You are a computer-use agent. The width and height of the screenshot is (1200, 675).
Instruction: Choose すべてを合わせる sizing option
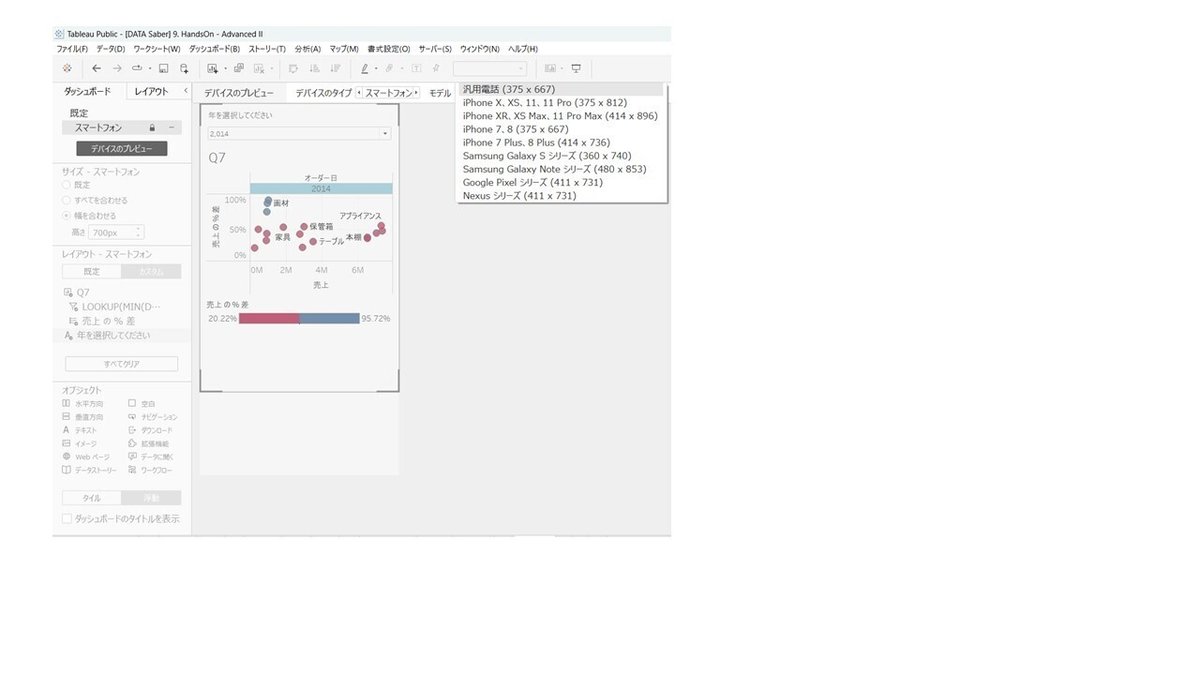pos(64,198)
